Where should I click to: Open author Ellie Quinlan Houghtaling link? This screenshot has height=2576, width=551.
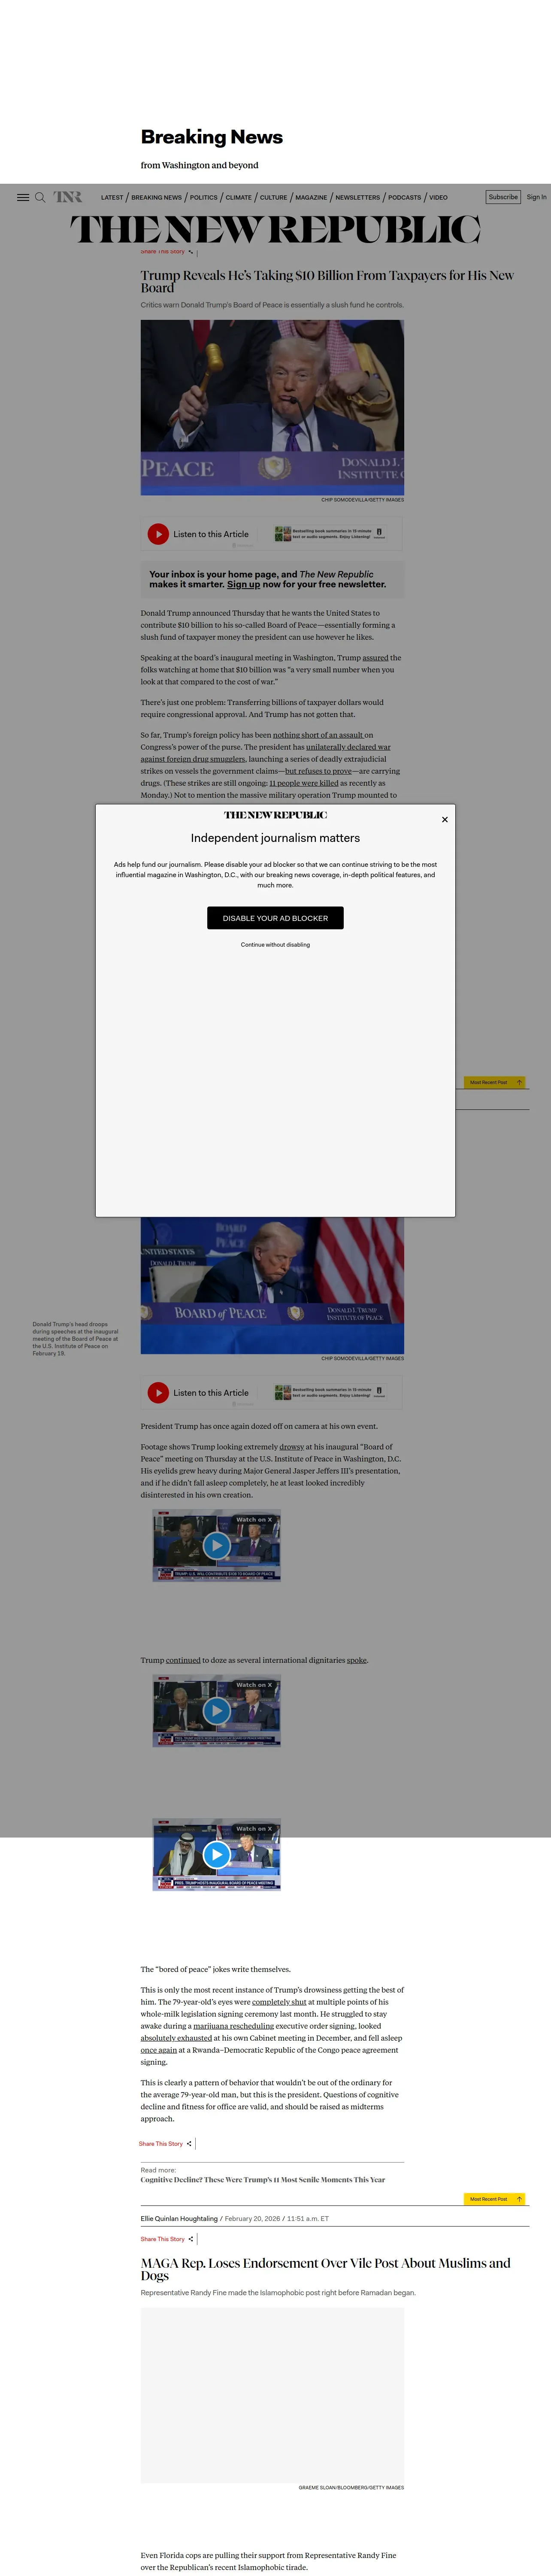click(179, 2218)
